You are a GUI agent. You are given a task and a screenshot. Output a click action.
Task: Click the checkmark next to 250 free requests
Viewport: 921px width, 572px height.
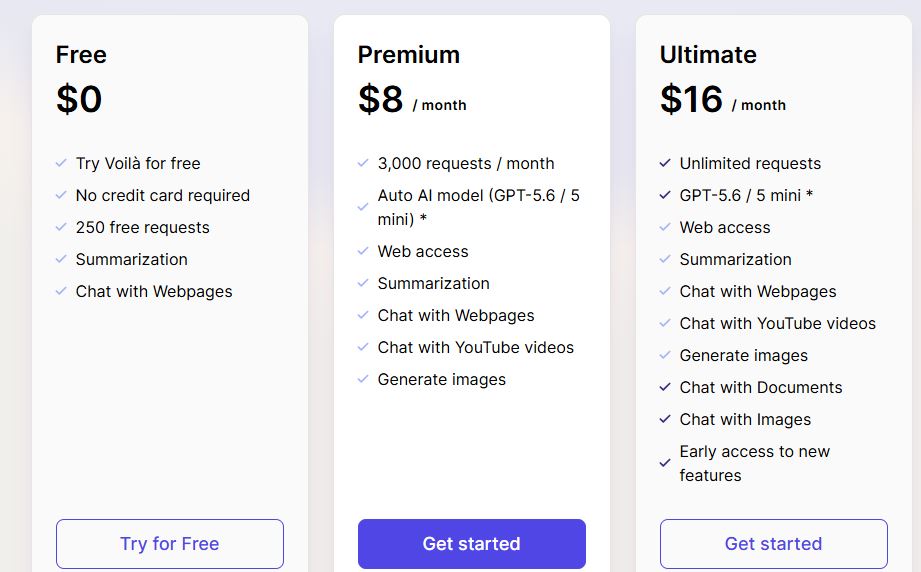61,227
